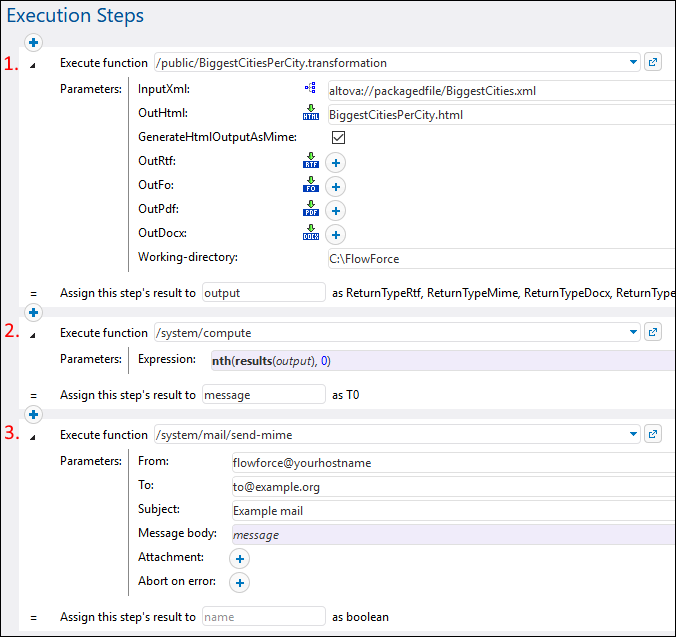The width and height of the screenshot is (676, 637).
Task: Add the Abort on error parameter
Action: coord(241,582)
